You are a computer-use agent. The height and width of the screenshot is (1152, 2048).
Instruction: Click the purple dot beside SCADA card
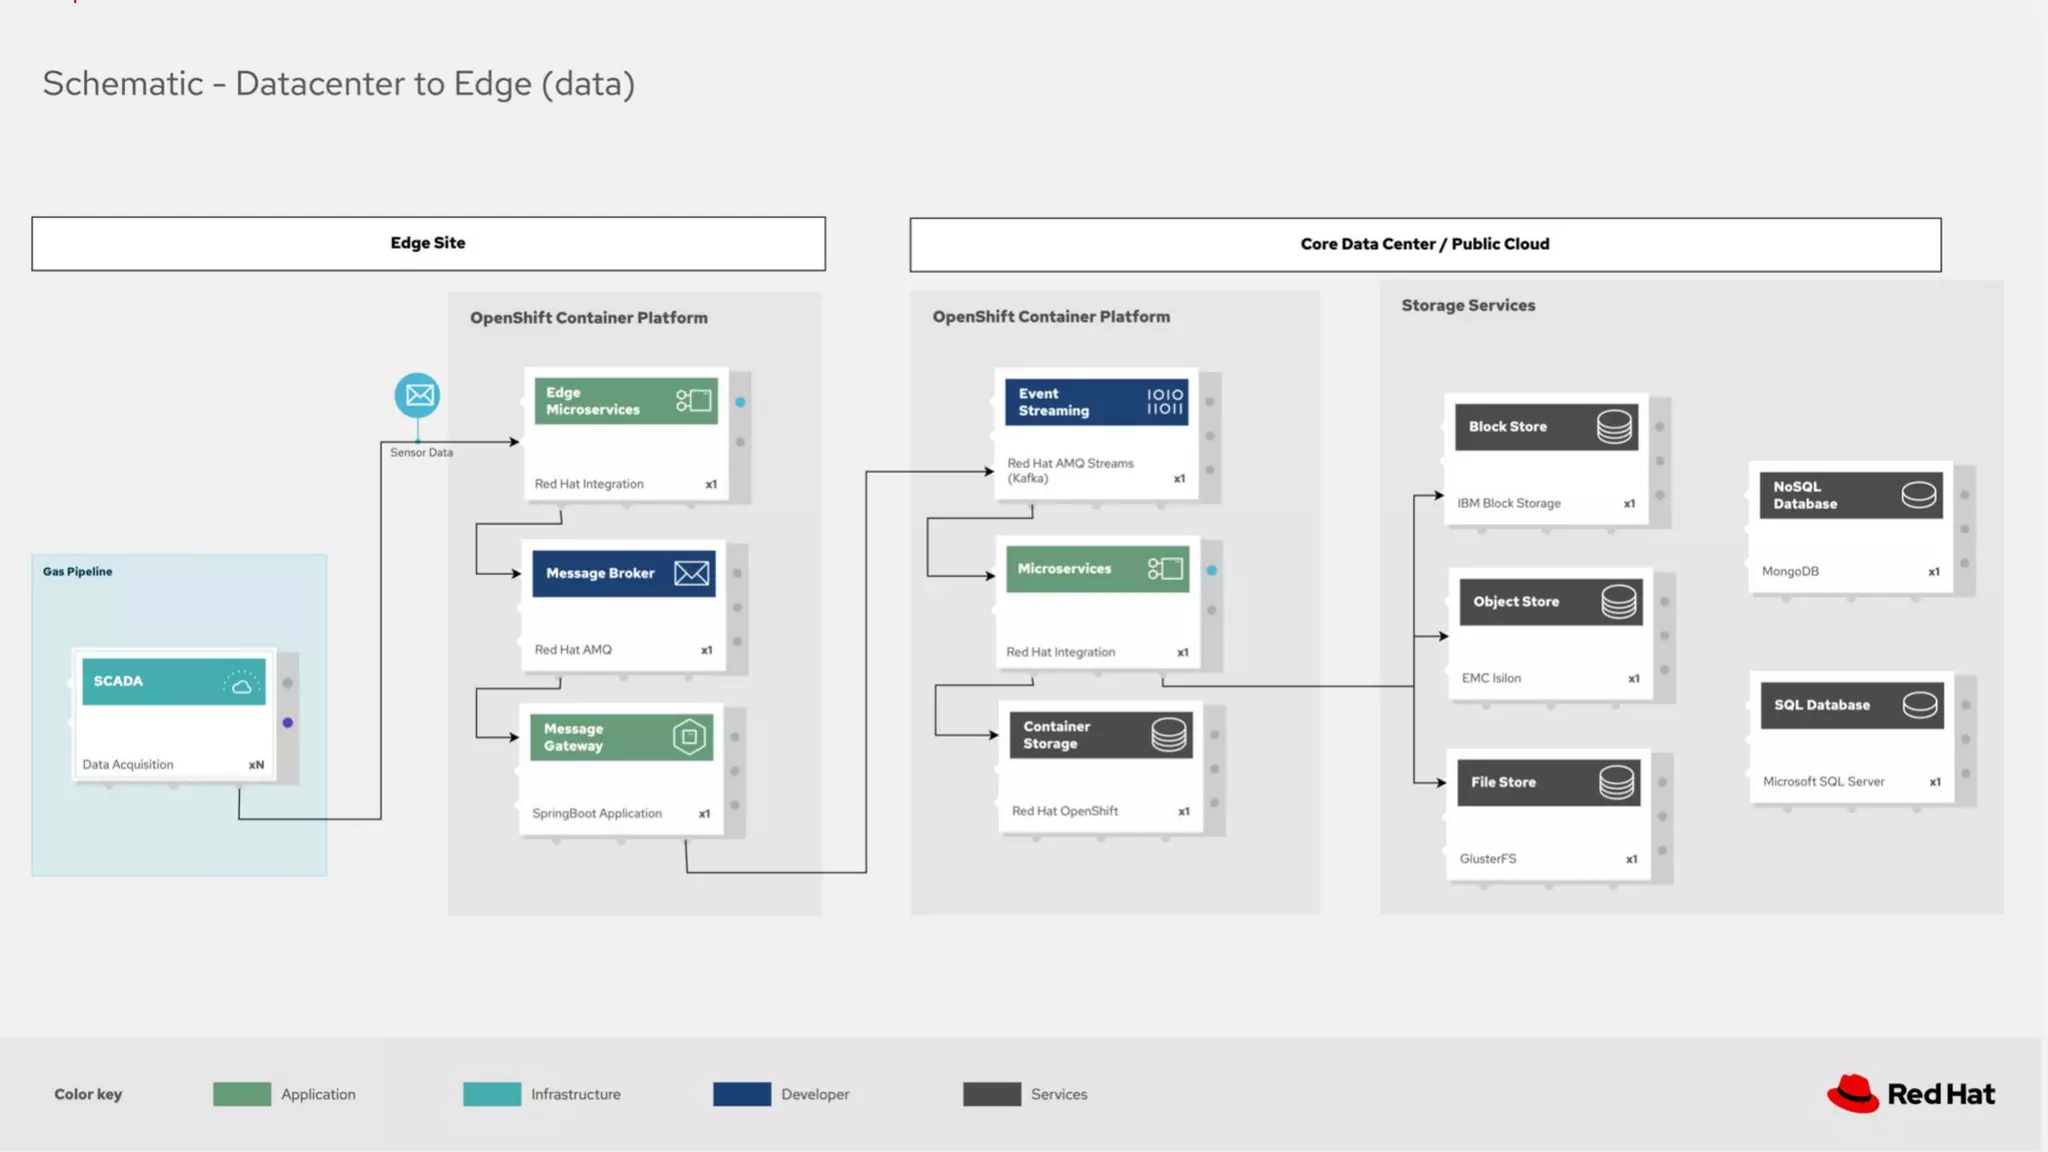288,722
